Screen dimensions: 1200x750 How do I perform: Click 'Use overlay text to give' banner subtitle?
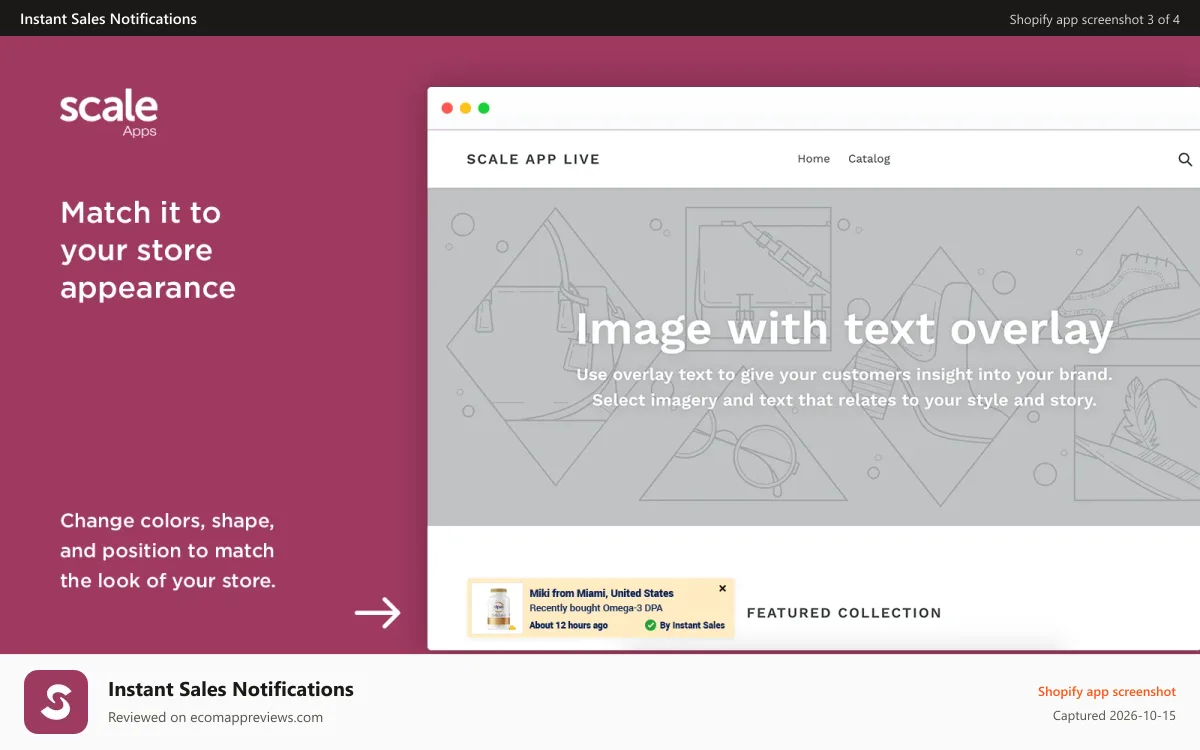click(844, 387)
